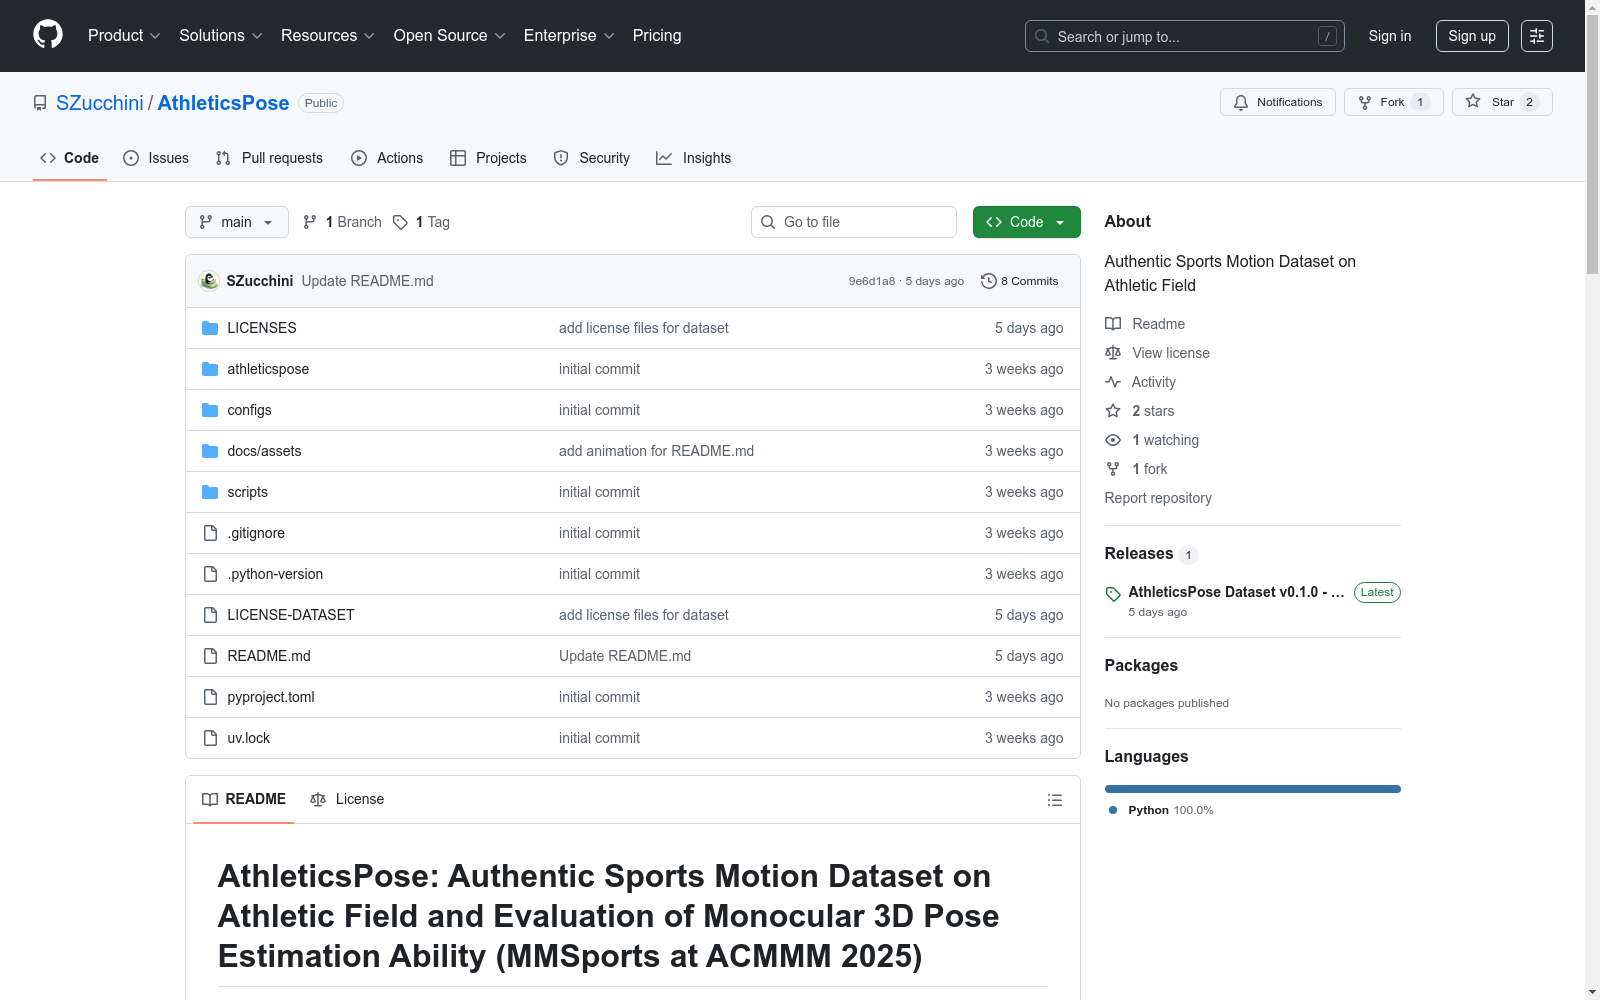Screen dimensions: 1600x1000
Task: Open the SZucchini owner link
Action: pyautogui.click(x=100, y=103)
